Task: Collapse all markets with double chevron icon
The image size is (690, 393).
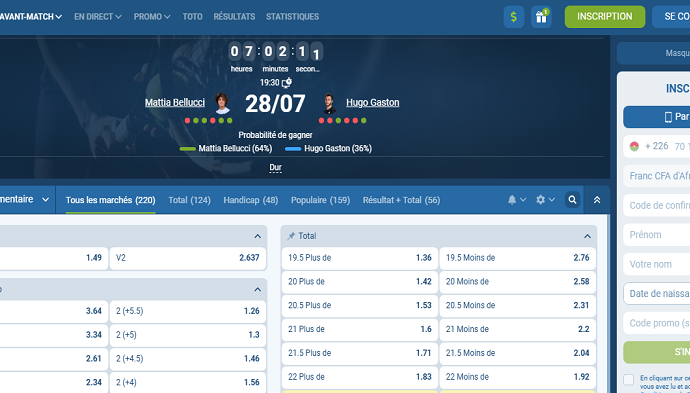Action: point(597,200)
